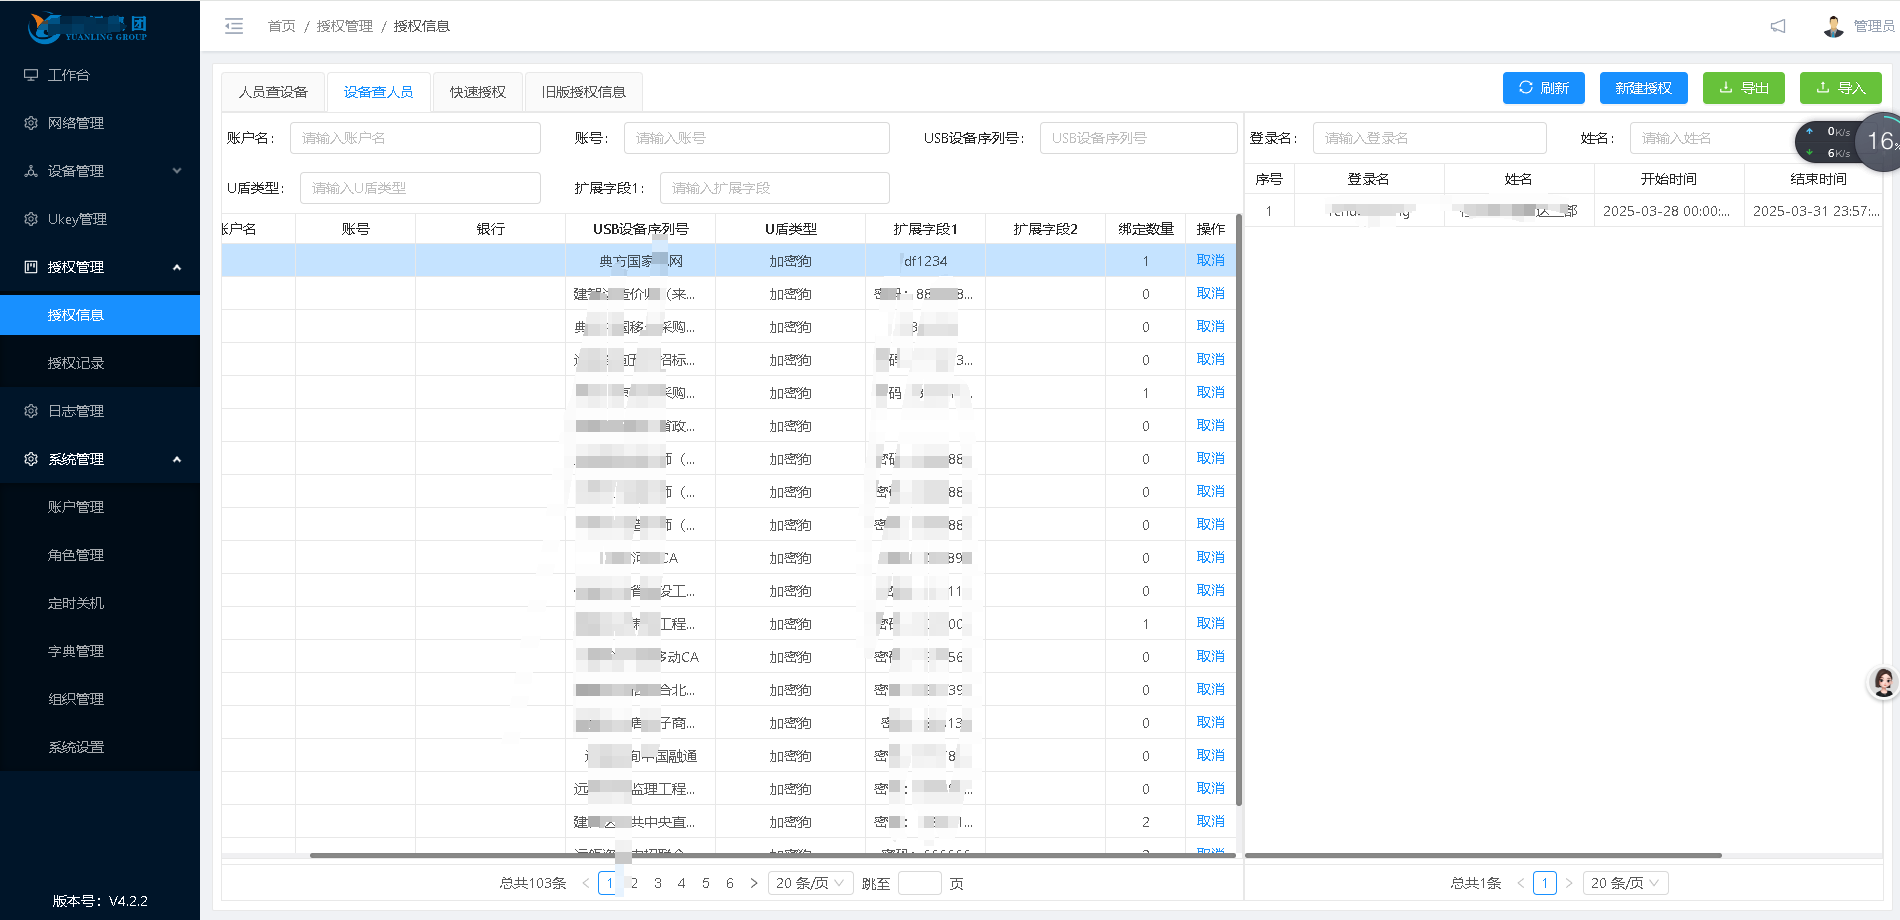Open 工作台 from the sidebar
Image resolution: width=1900 pixels, height=920 pixels.
tap(68, 75)
